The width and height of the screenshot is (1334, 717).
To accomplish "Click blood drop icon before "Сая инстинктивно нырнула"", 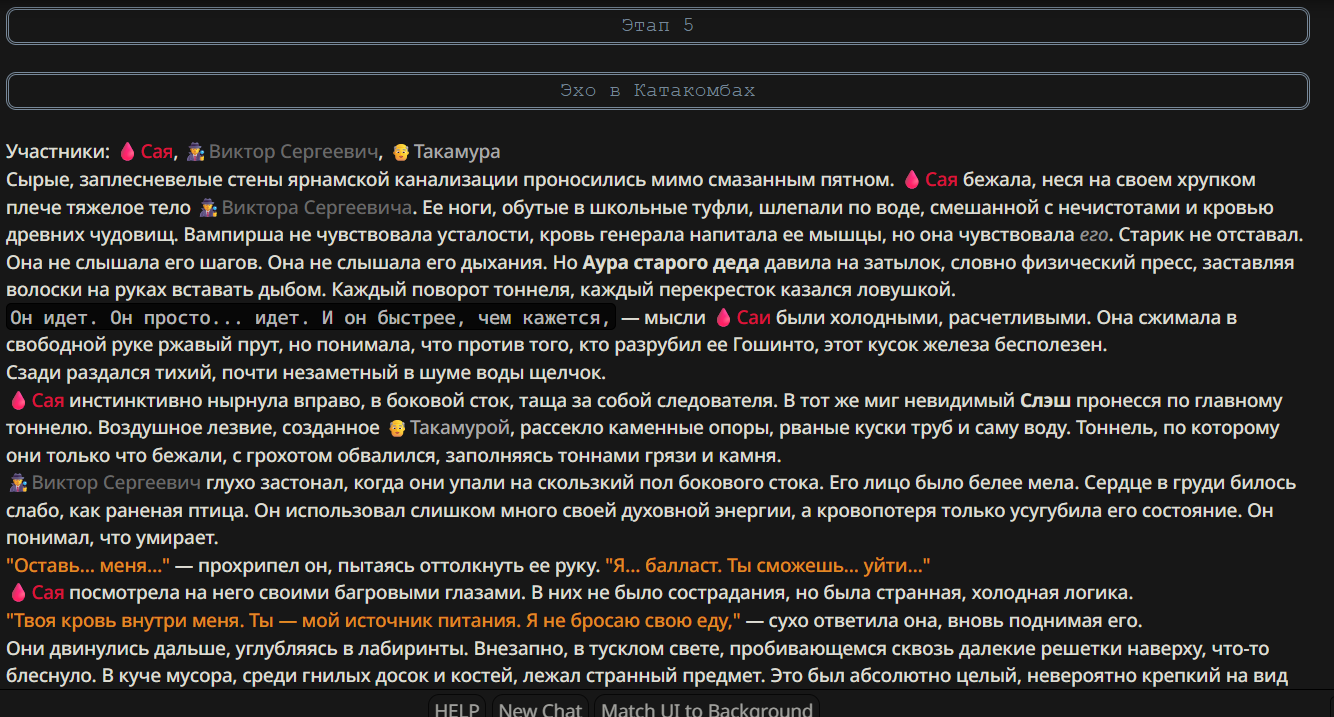I will pos(18,401).
